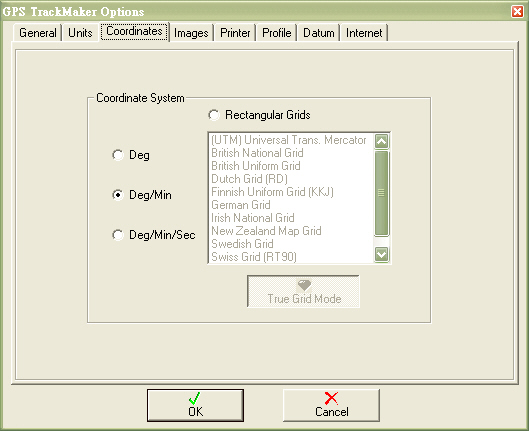
Task: Go to the Datum tab
Action: [318, 33]
